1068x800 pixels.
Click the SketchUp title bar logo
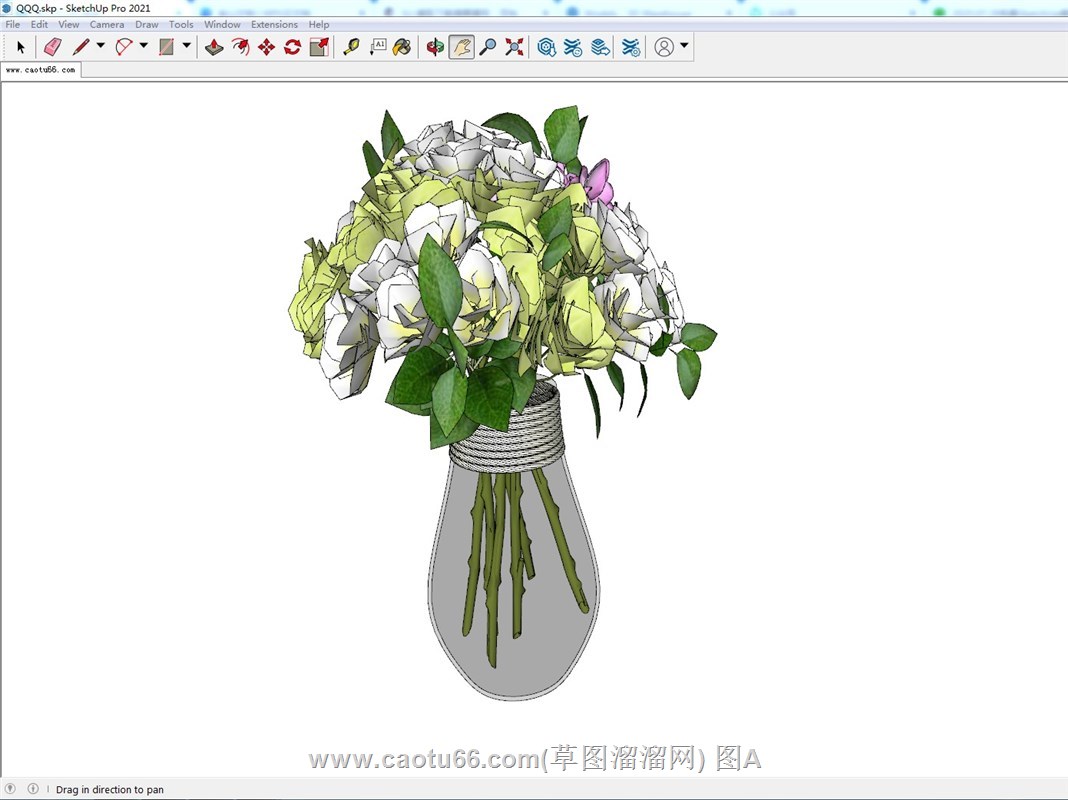(x=7, y=8)
